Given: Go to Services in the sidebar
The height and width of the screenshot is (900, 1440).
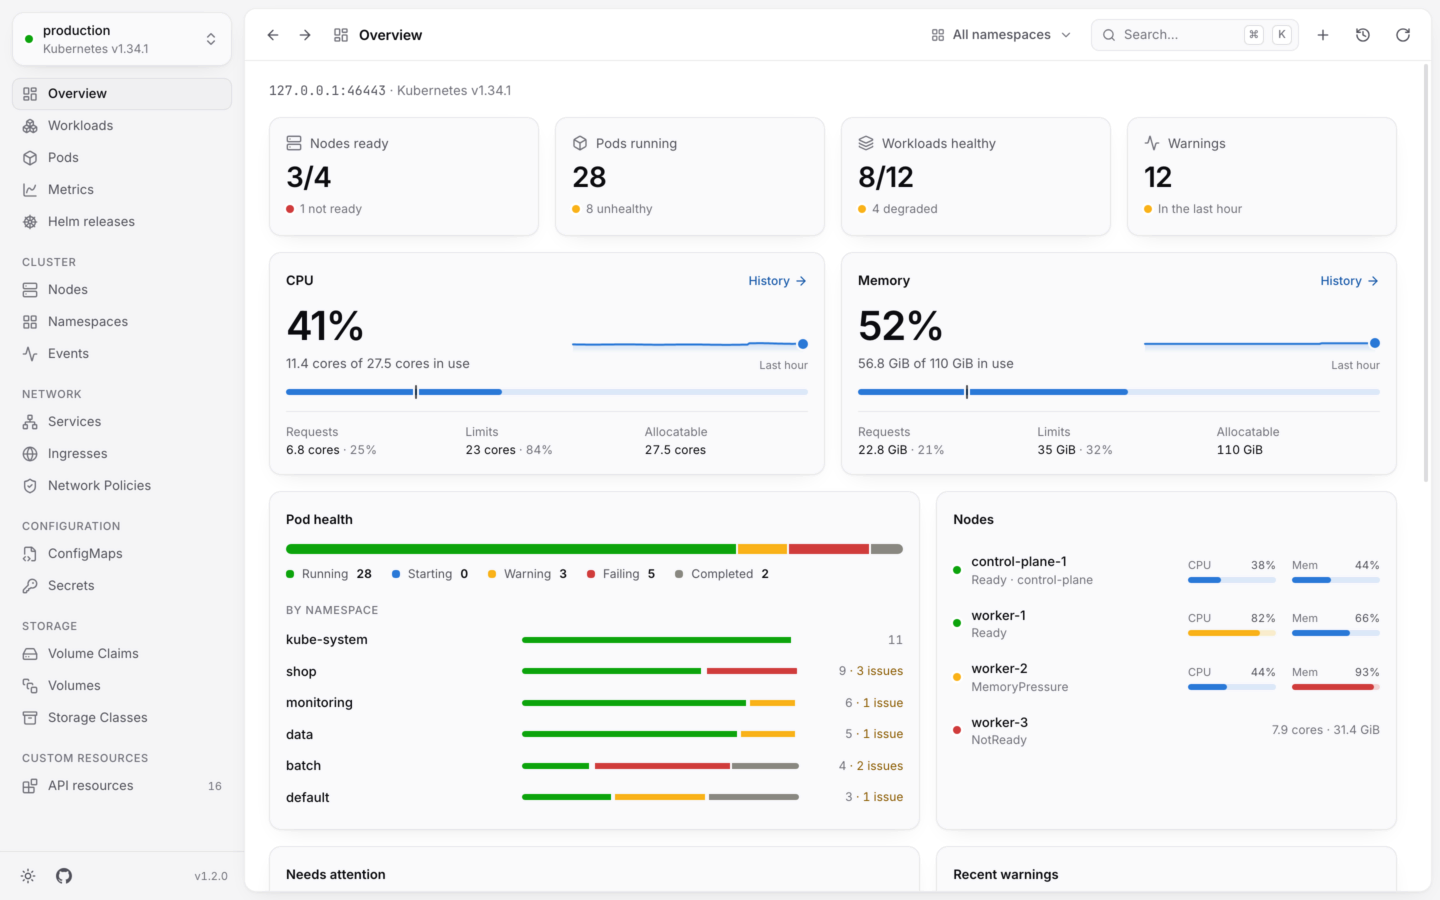Looking at the screenshot, I should coord(122,422).
